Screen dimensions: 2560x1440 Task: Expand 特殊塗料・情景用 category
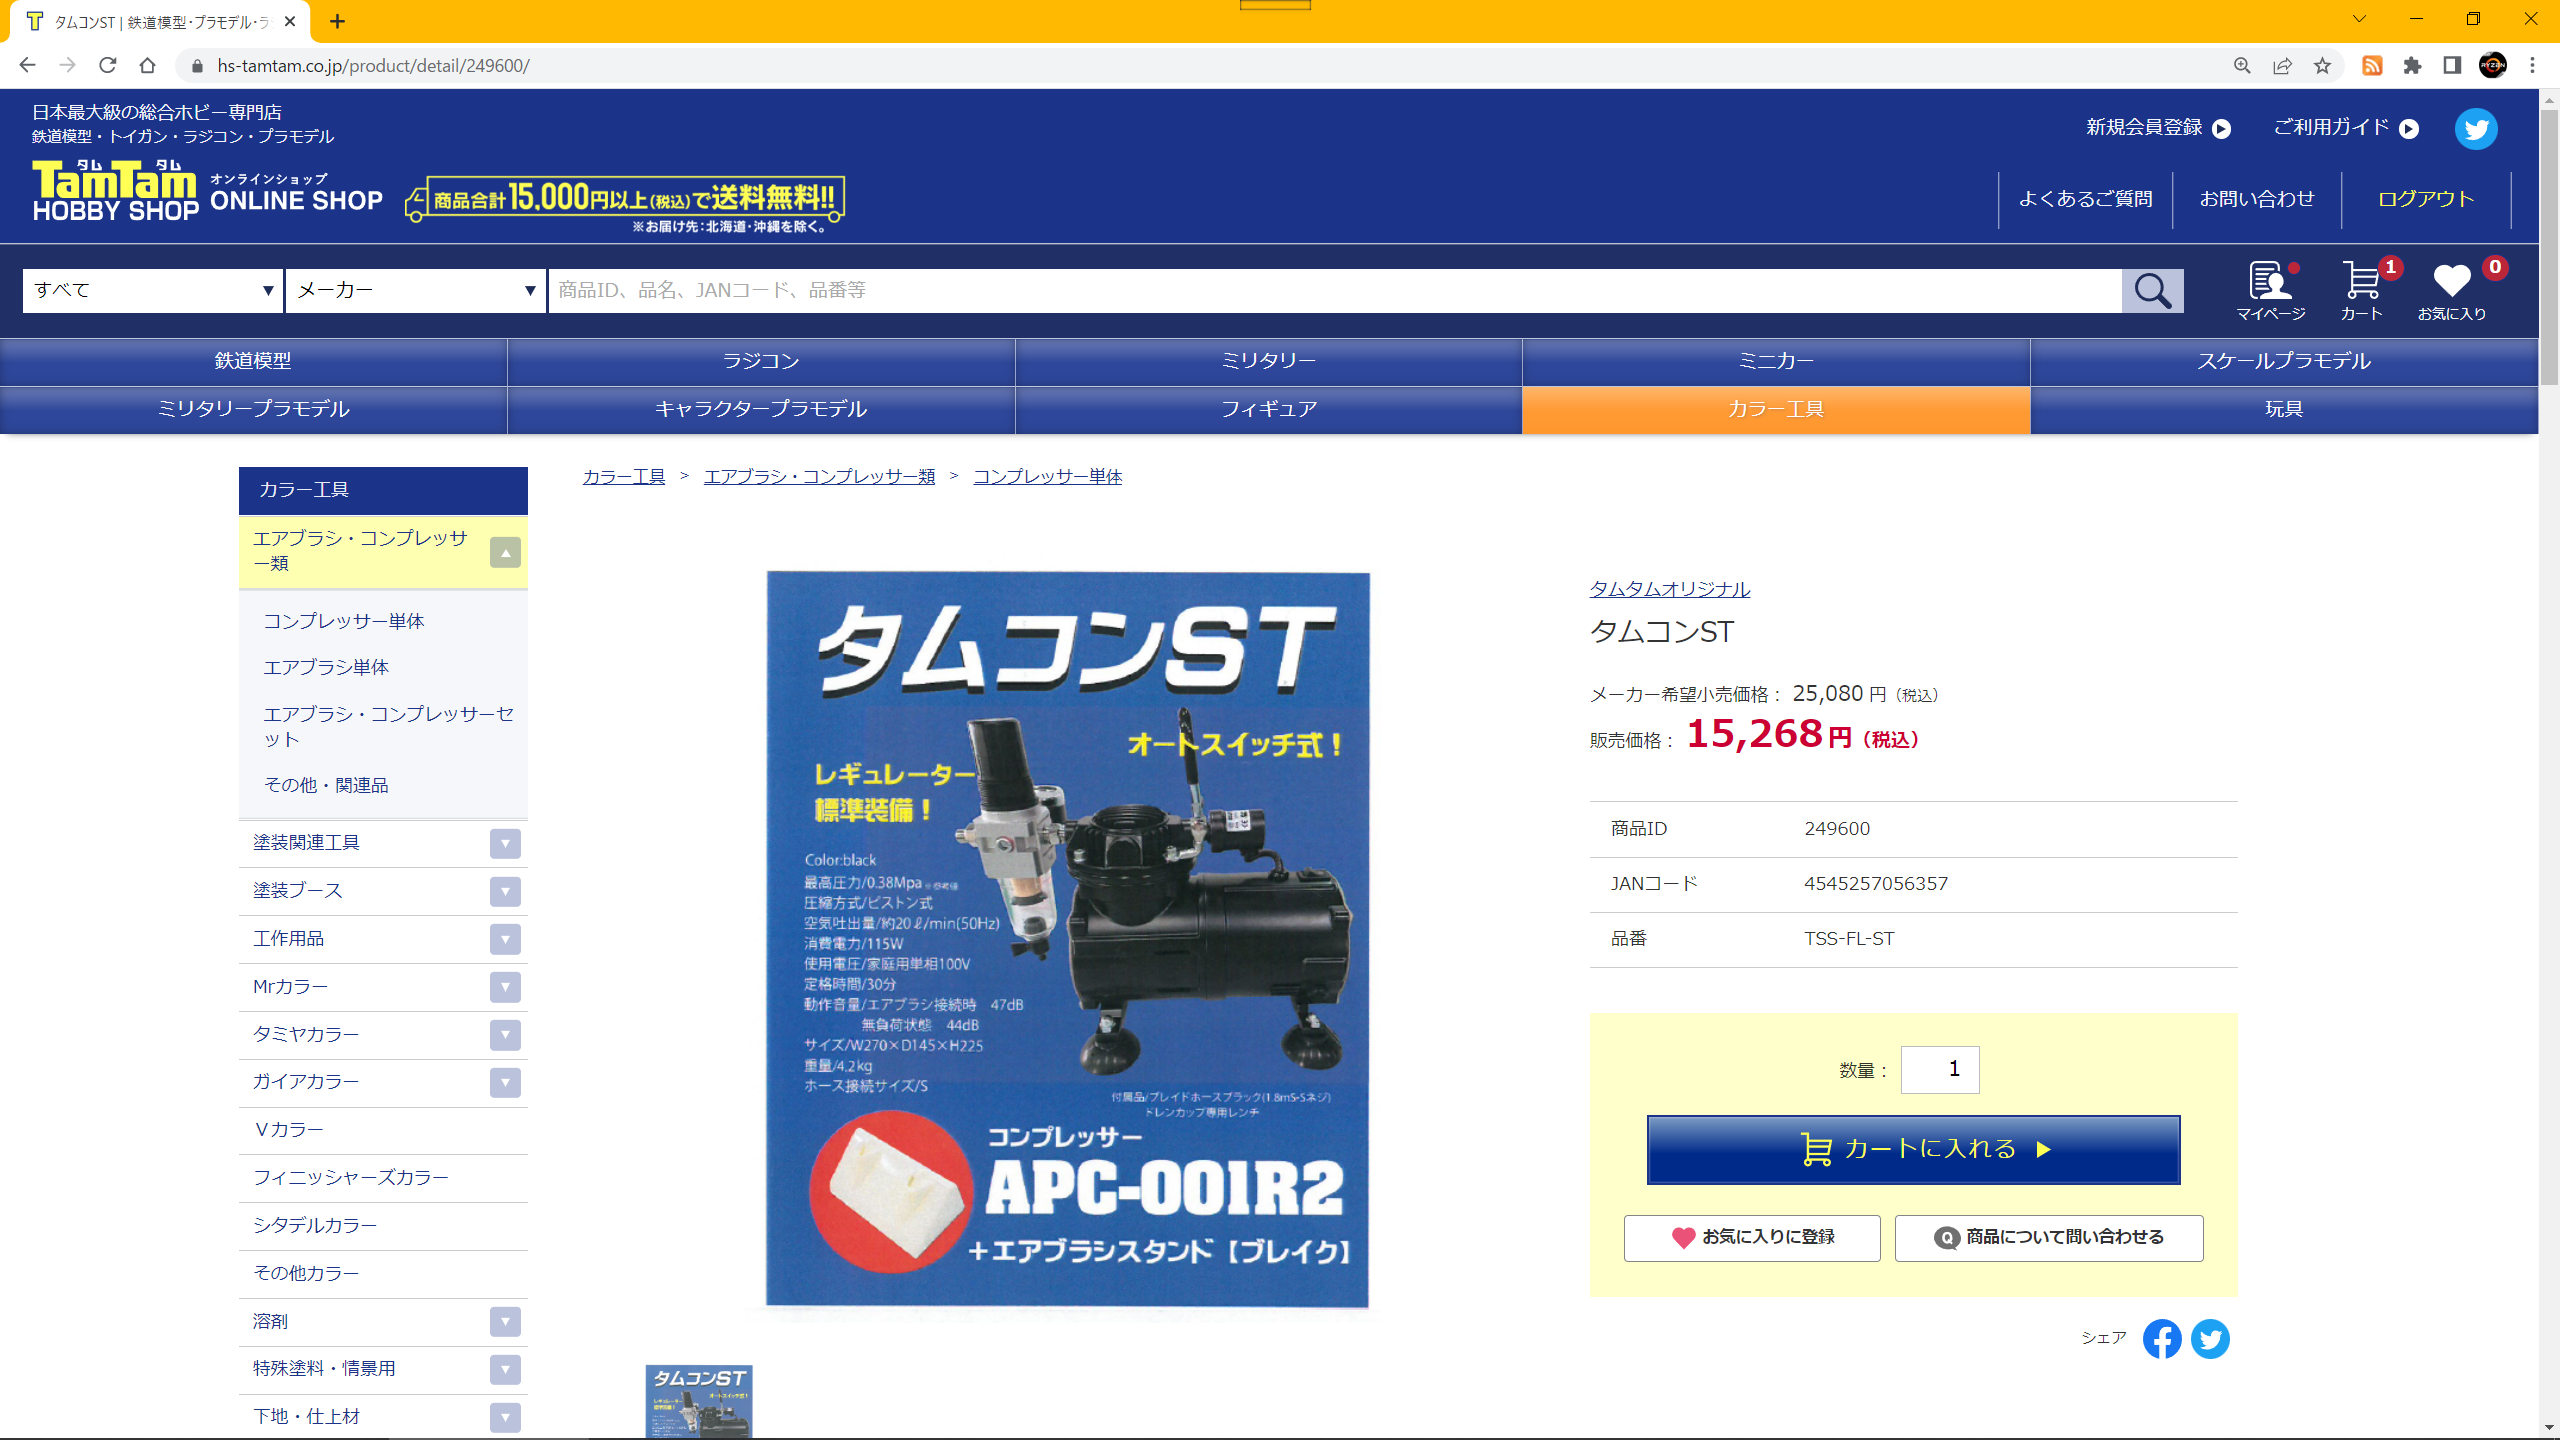[x=505, y=1369]
